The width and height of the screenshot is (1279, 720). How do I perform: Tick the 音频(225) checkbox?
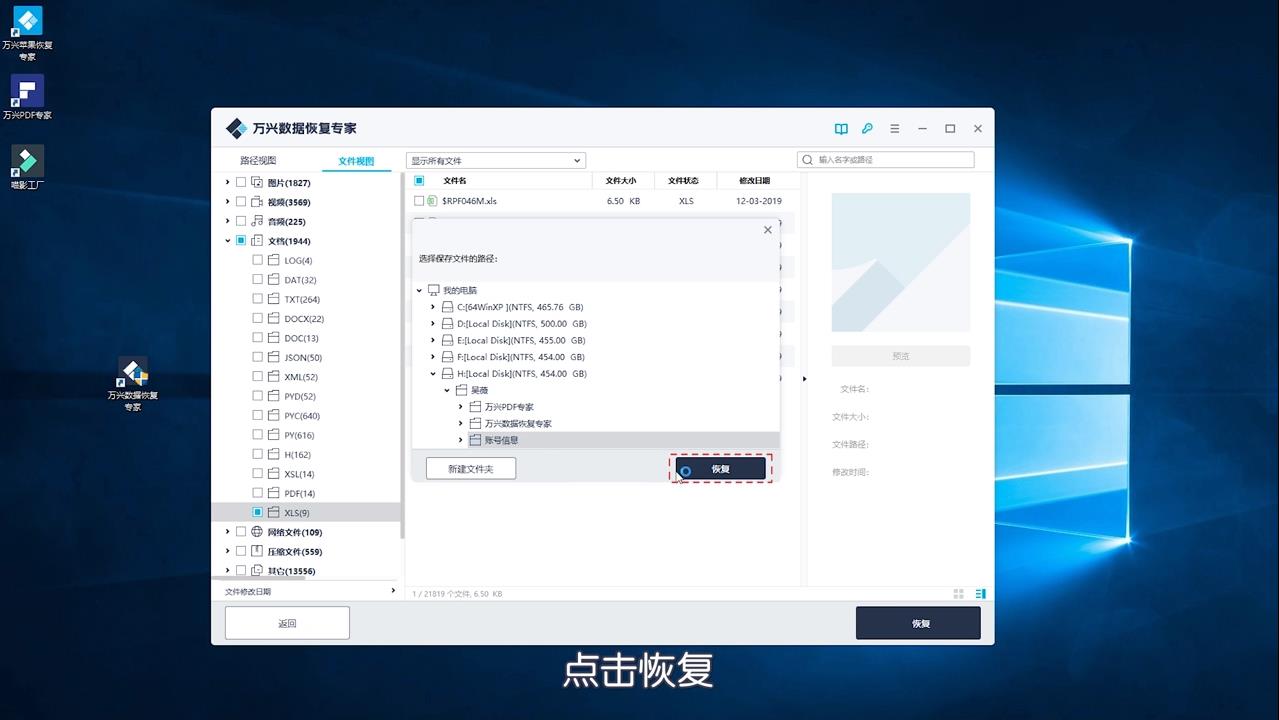tap(241, 221)
